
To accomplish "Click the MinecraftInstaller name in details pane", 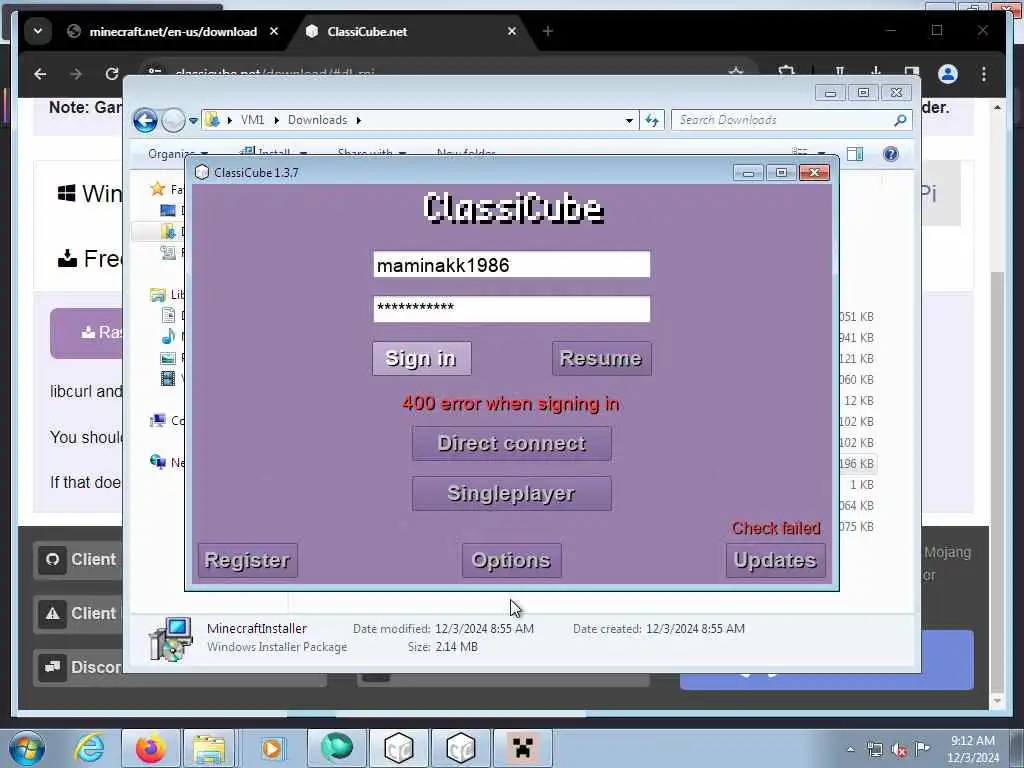I will pyautogui.click(x=257, y=628).
